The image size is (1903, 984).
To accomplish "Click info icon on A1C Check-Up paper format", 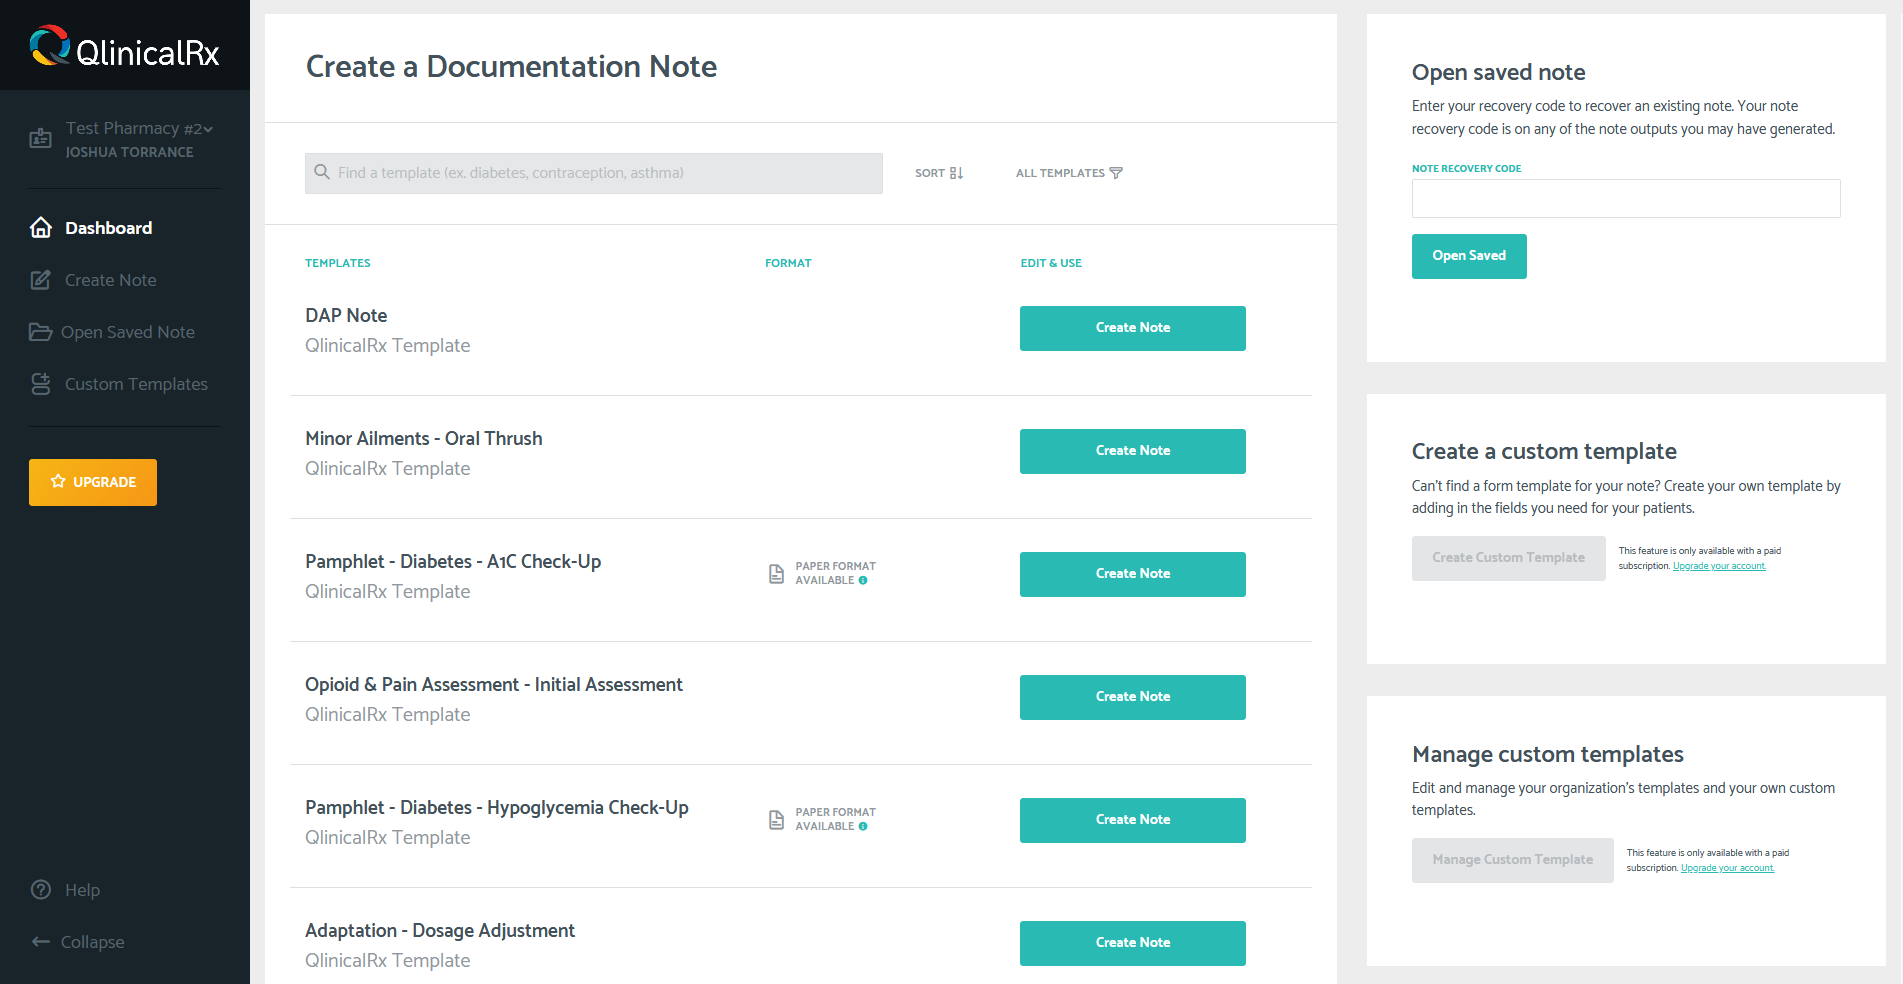I will click(x=863, y=580).
